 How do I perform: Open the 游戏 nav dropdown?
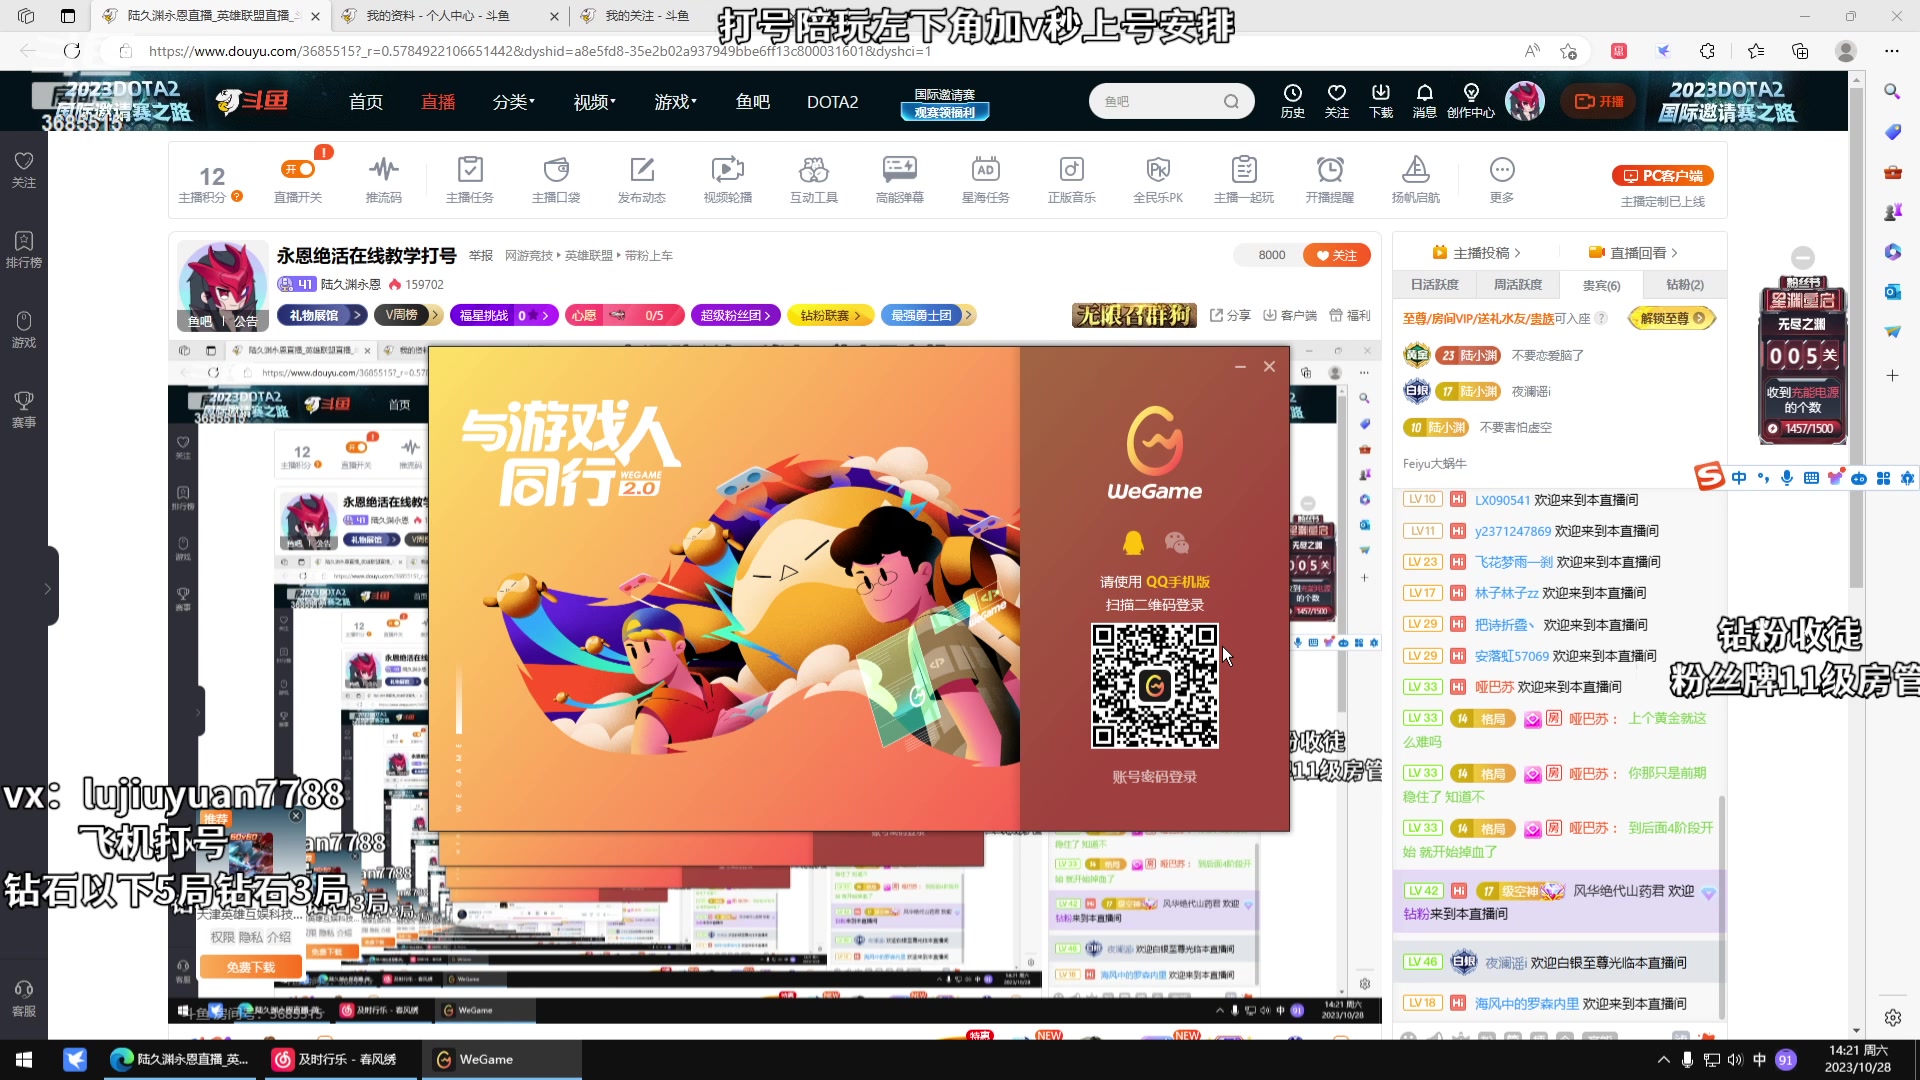pos(675,102)
